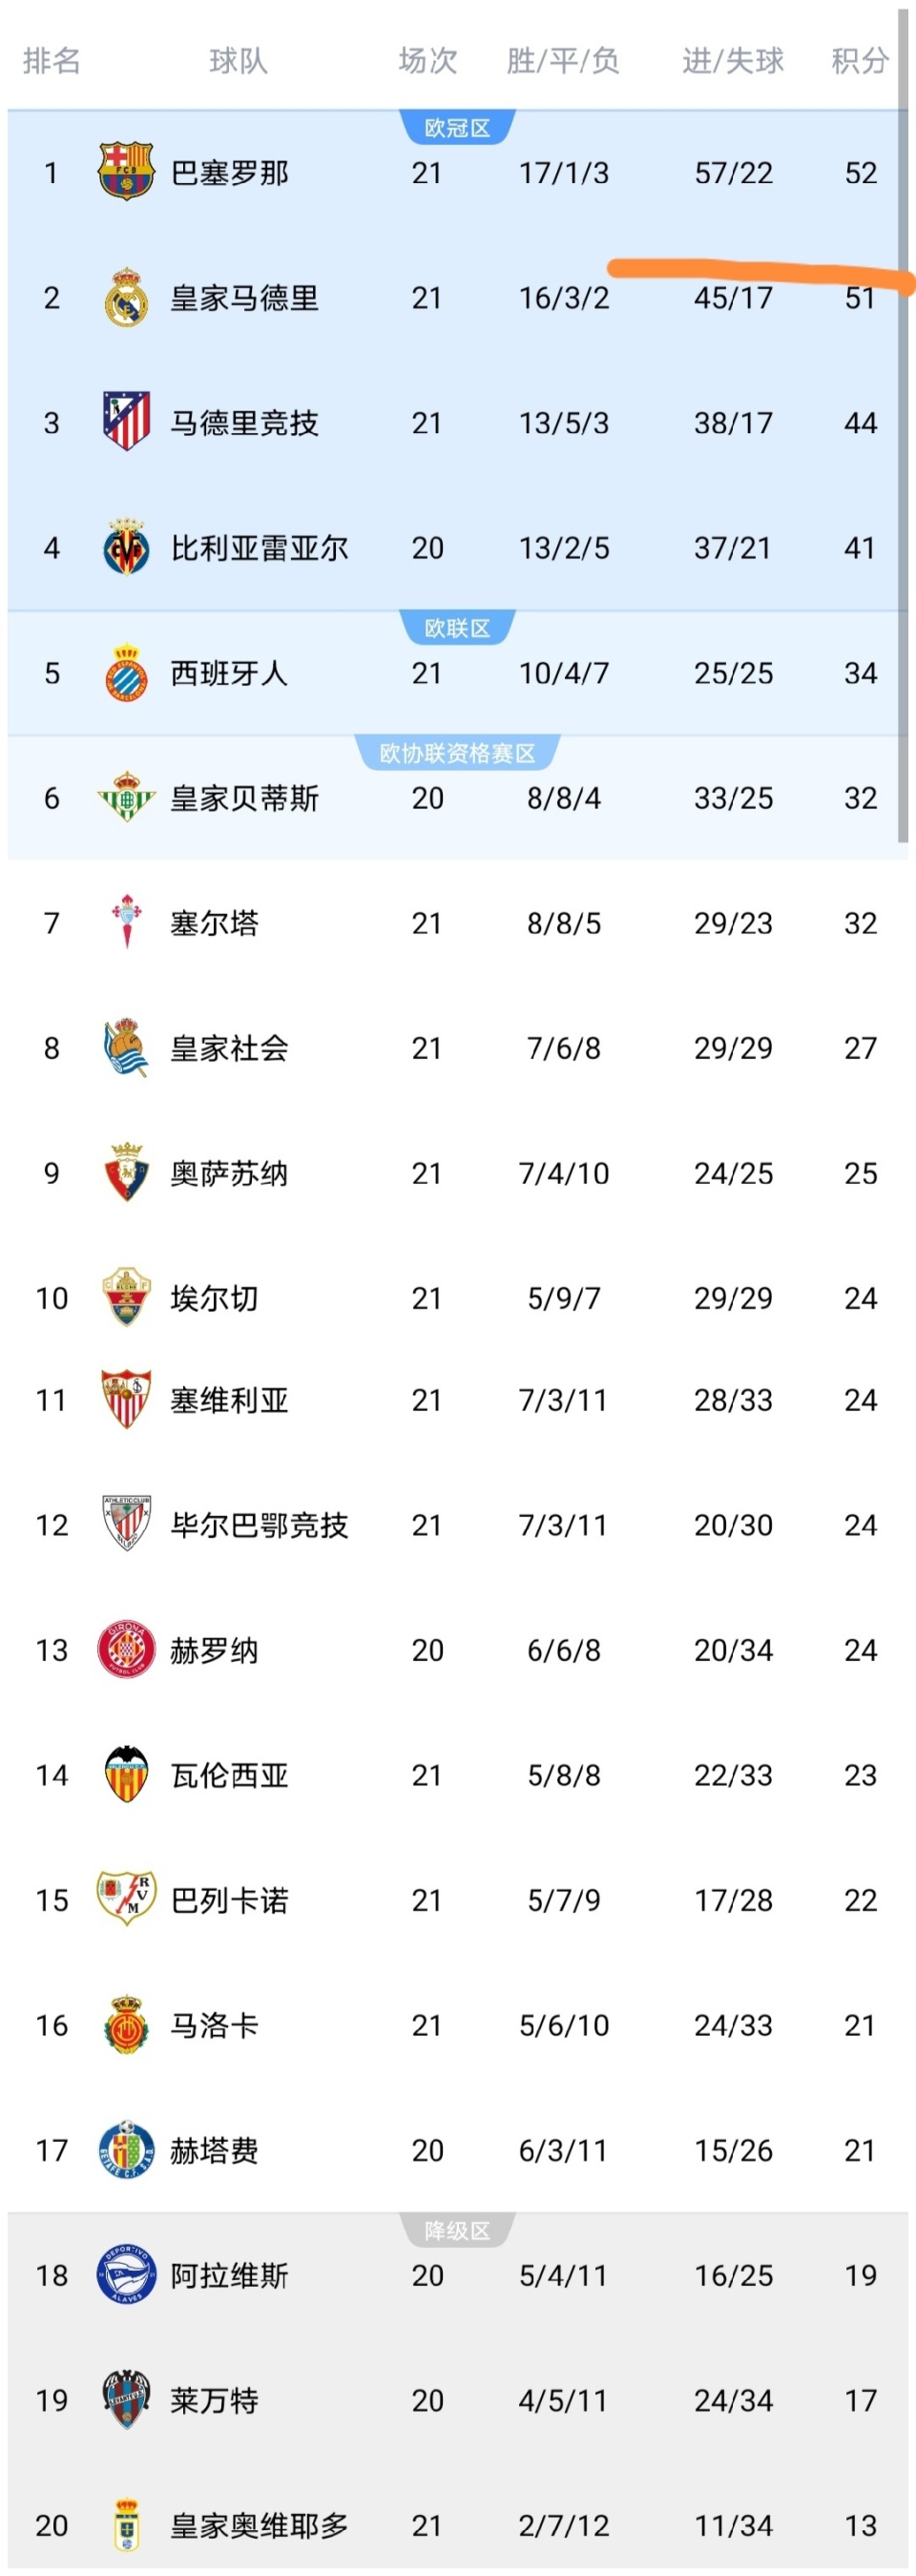Tap the Real Madrid club crest
This screenshot has height=2576, width=916.
pos(126,297)
